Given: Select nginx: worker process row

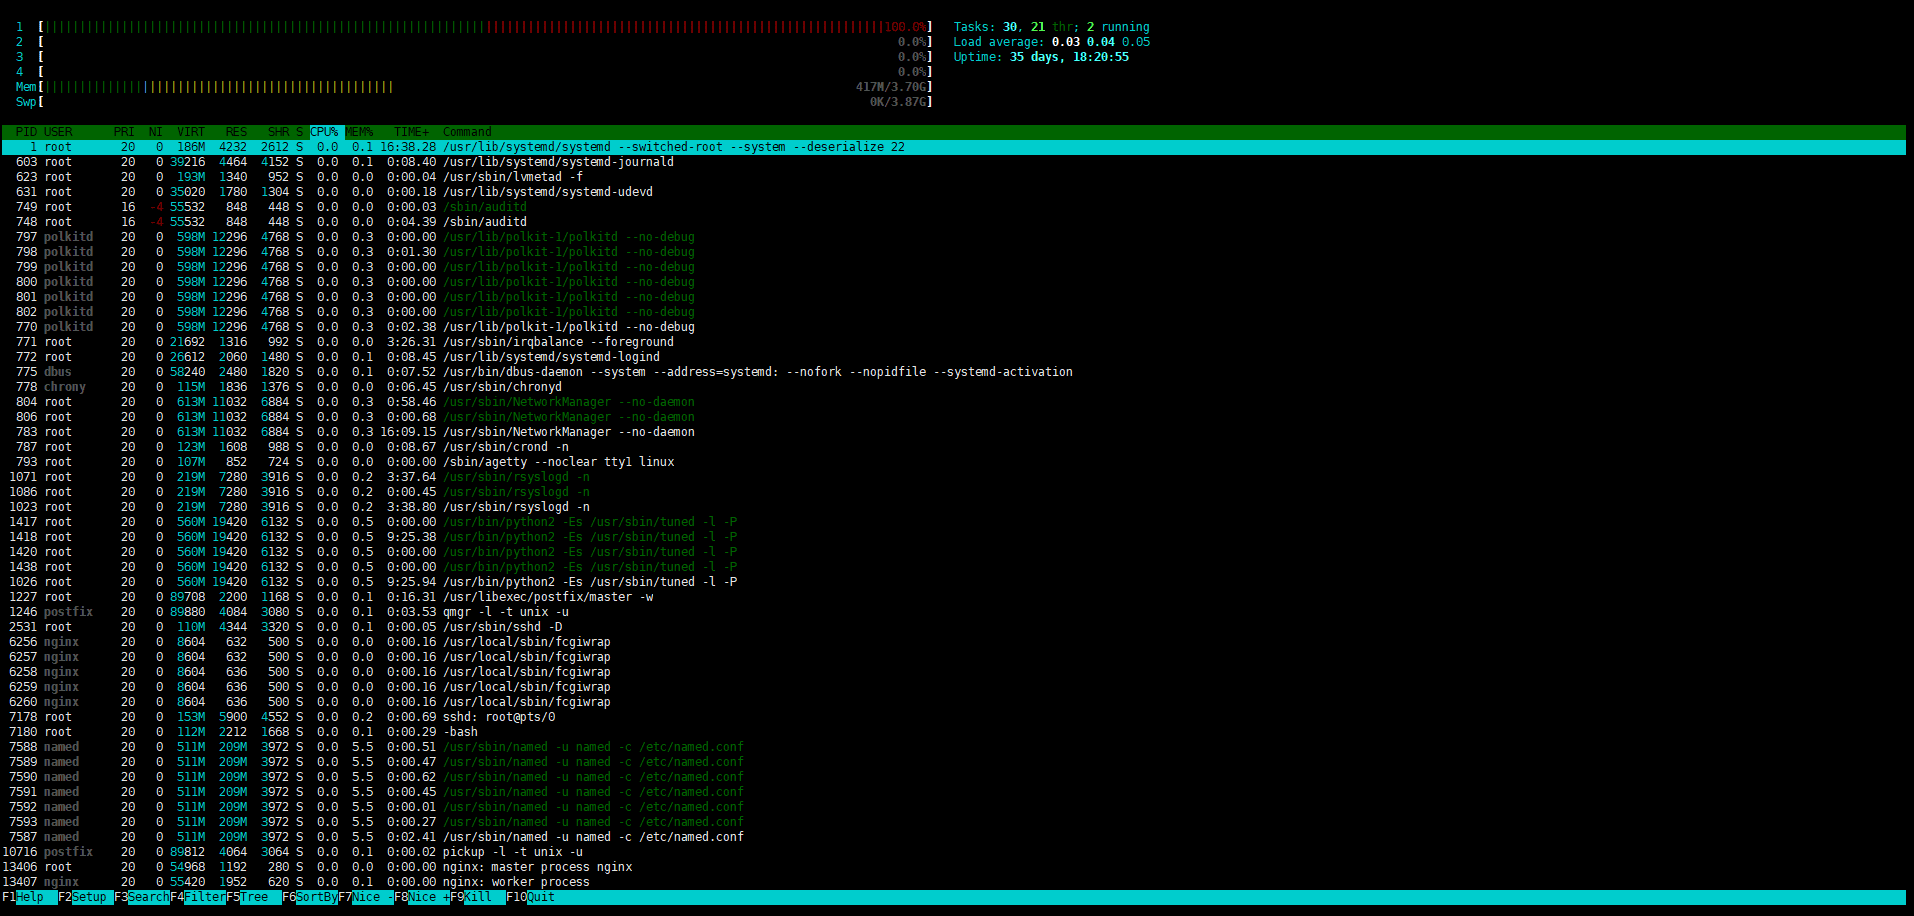Looking at the screenshot, I should 954,882.
